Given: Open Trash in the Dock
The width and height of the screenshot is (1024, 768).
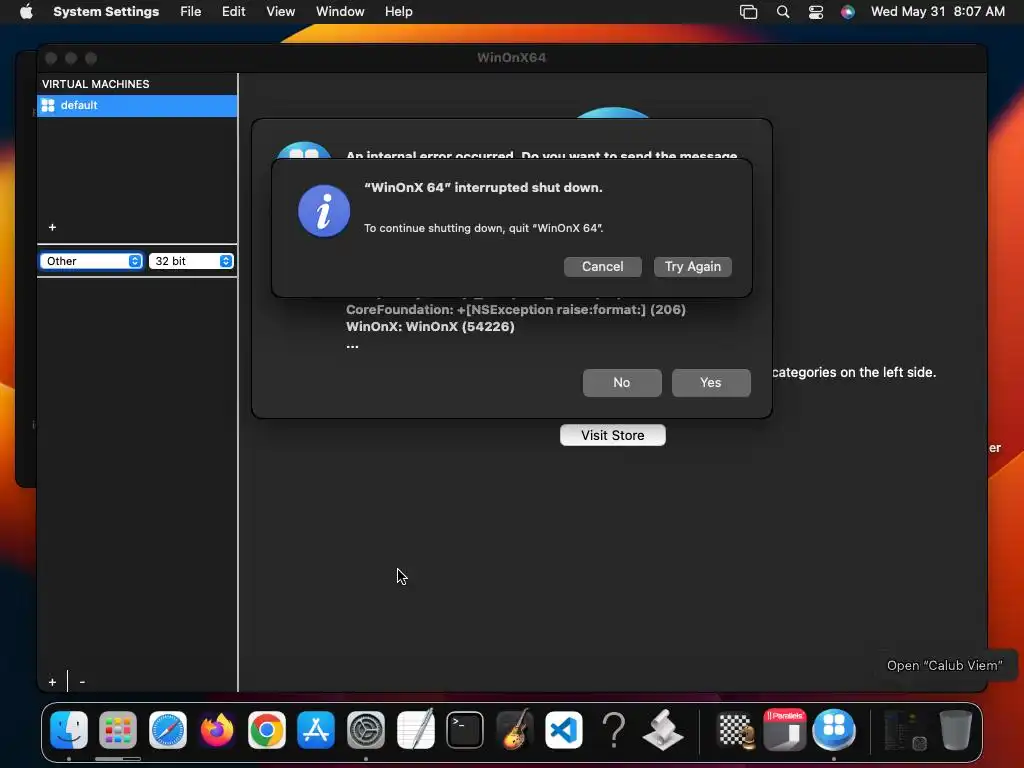Looking at the screenshot, I should tap(955, 729).
